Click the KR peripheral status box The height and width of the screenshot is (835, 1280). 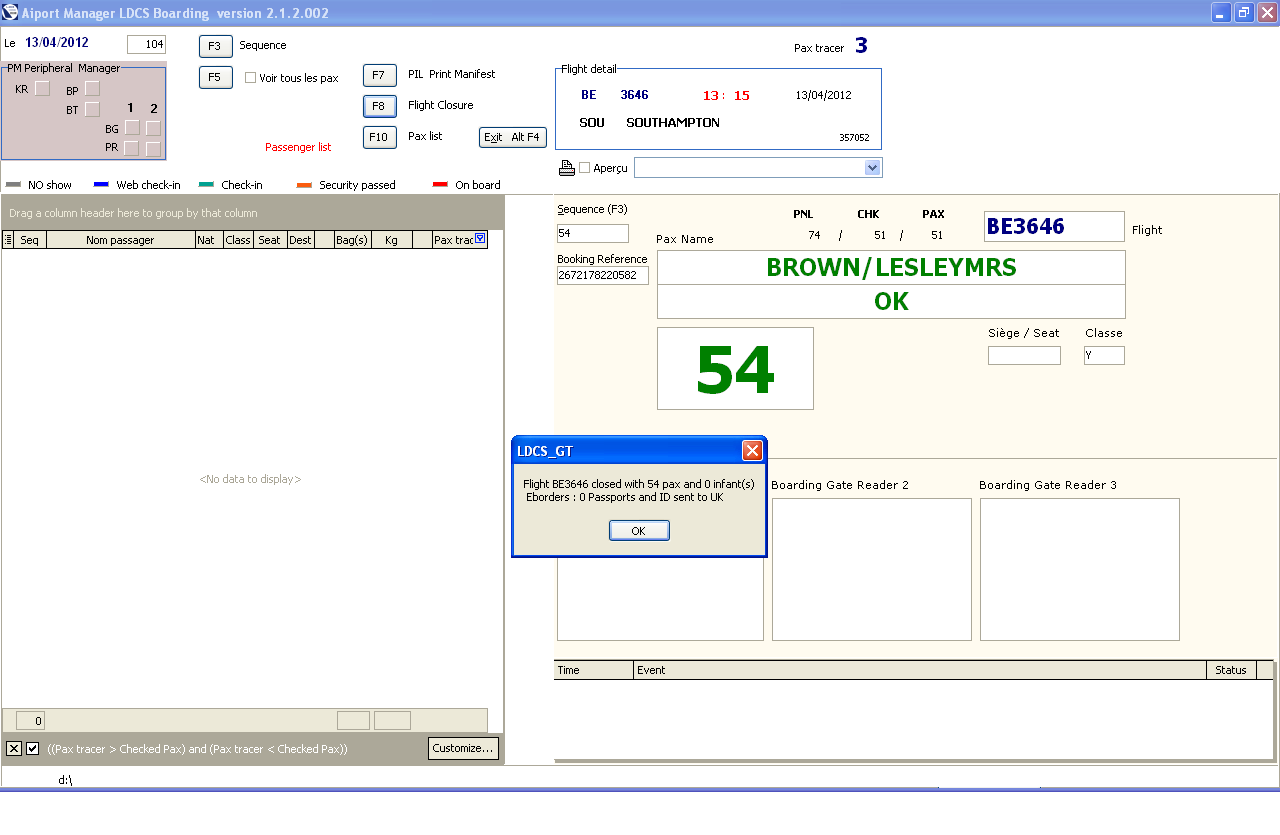click(x=42, y=89)
